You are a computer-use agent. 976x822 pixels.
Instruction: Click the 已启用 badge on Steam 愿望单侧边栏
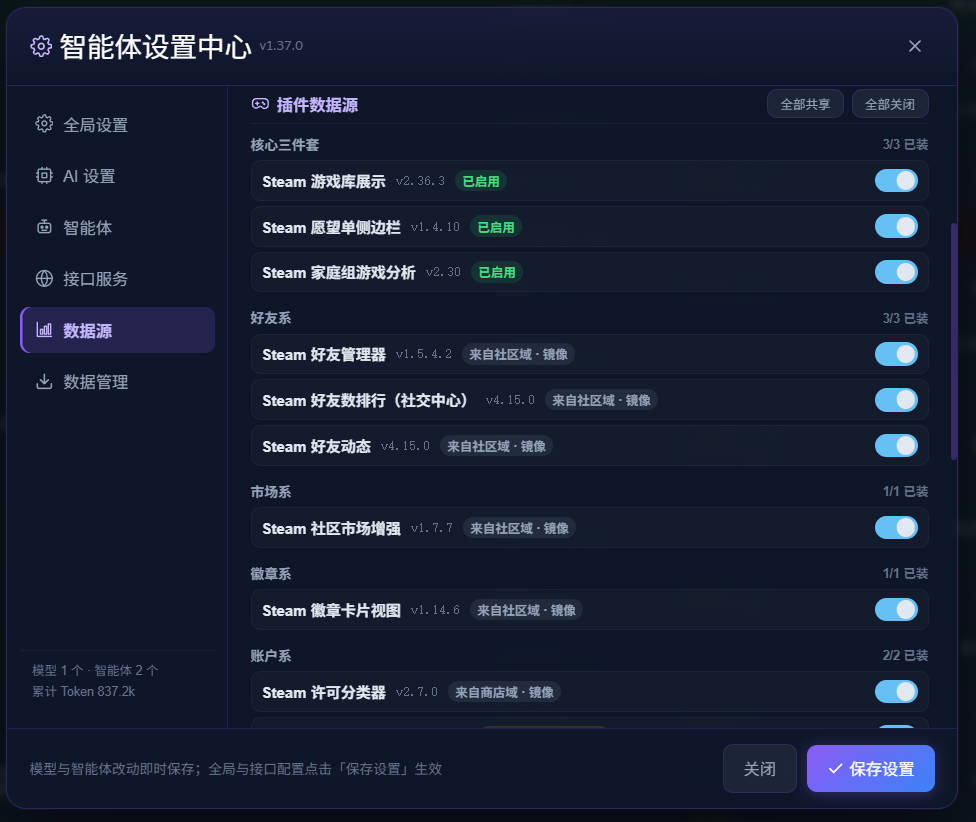pyautogui.click(x=495, y=227)
